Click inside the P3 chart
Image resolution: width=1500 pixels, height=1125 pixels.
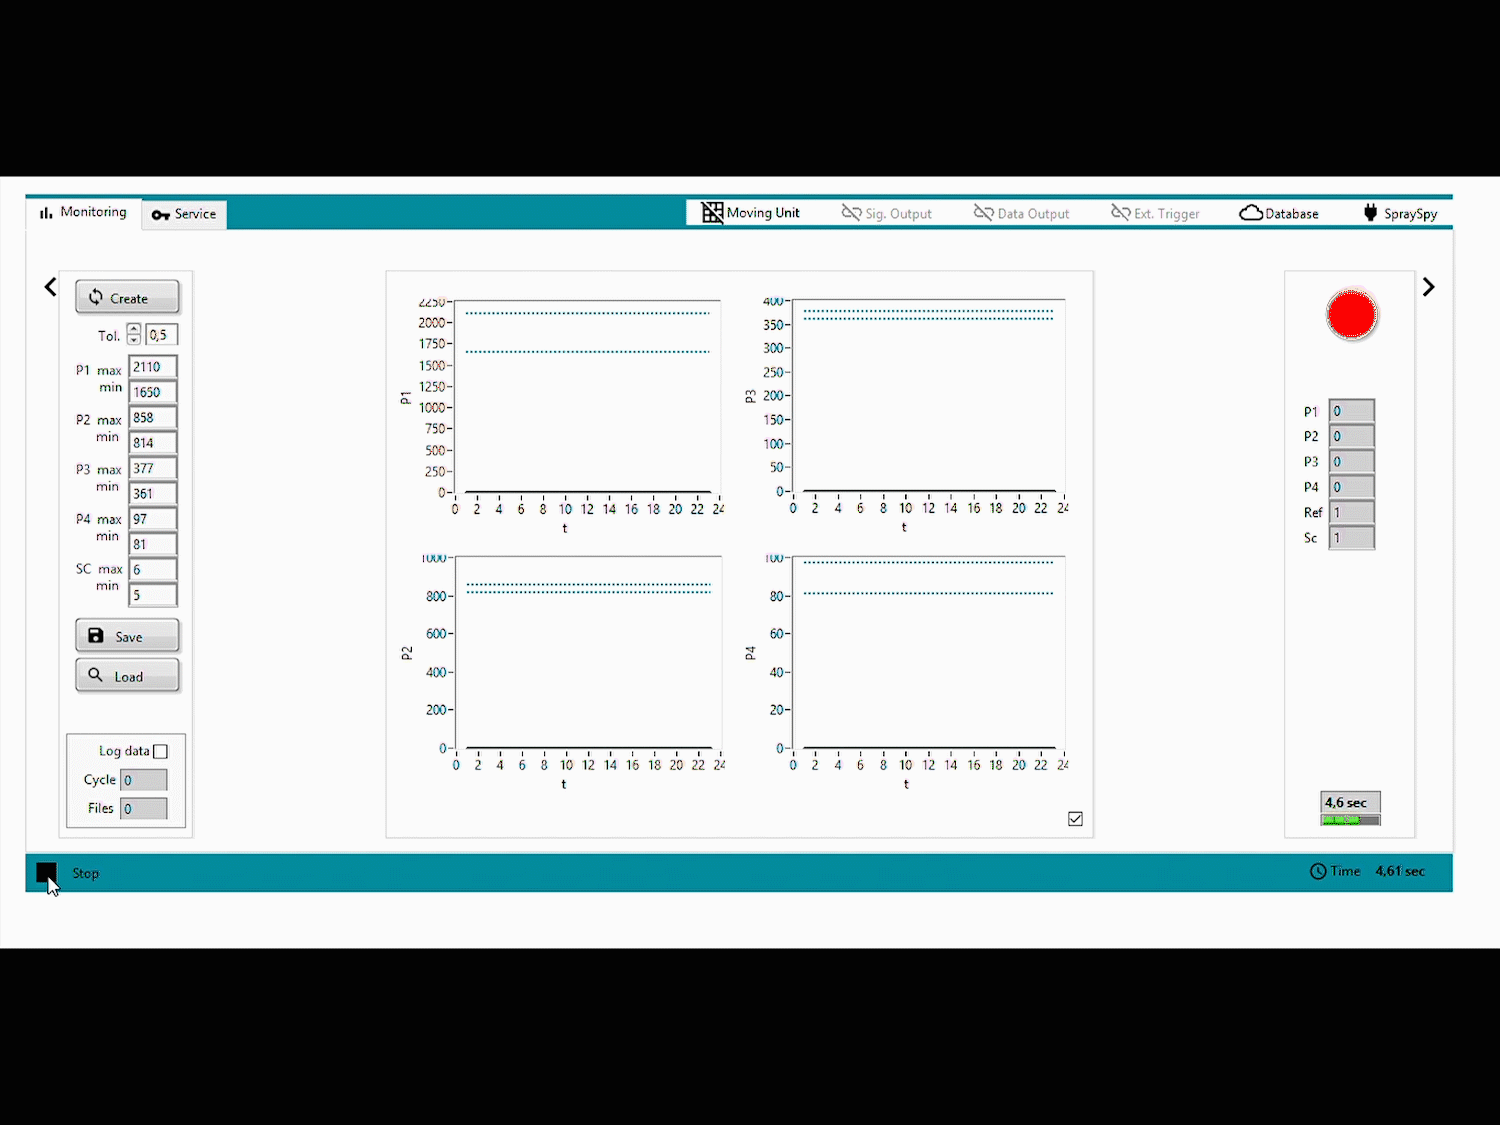coord(929,396)
